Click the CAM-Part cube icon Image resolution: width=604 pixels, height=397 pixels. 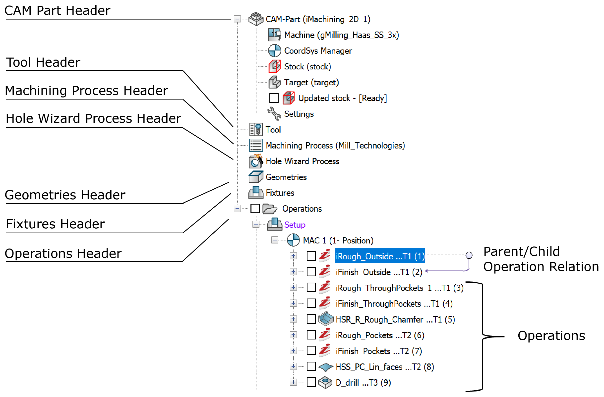point(255,18)
